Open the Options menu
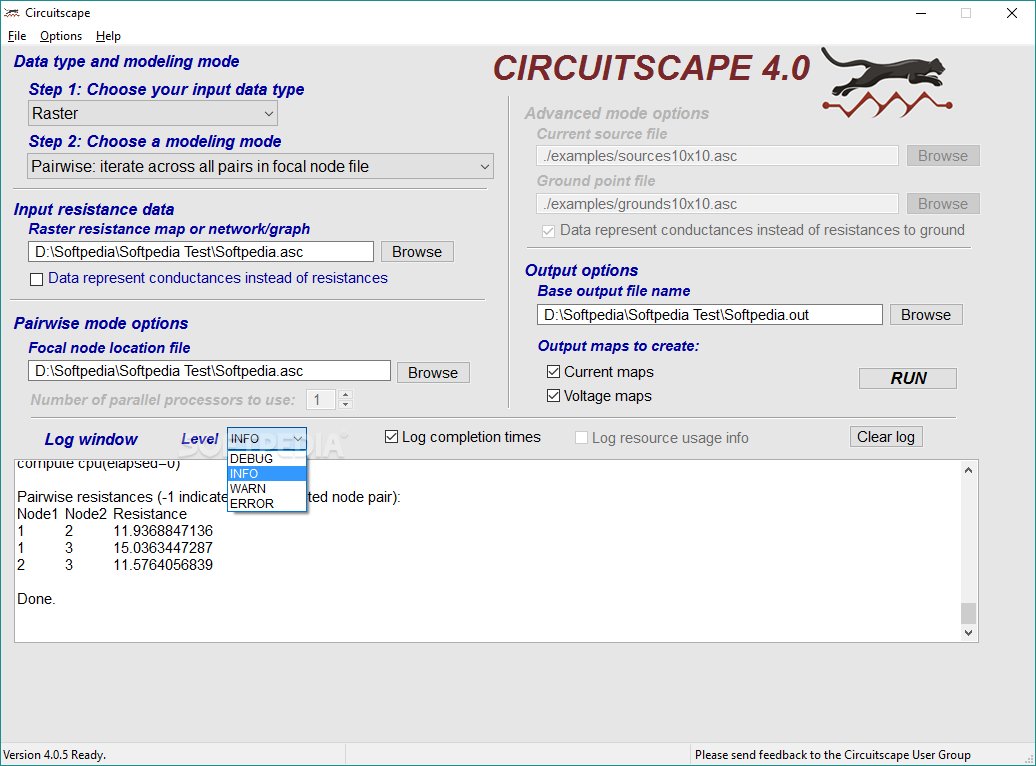This screenshot has width=1036, height=766. 61,36
